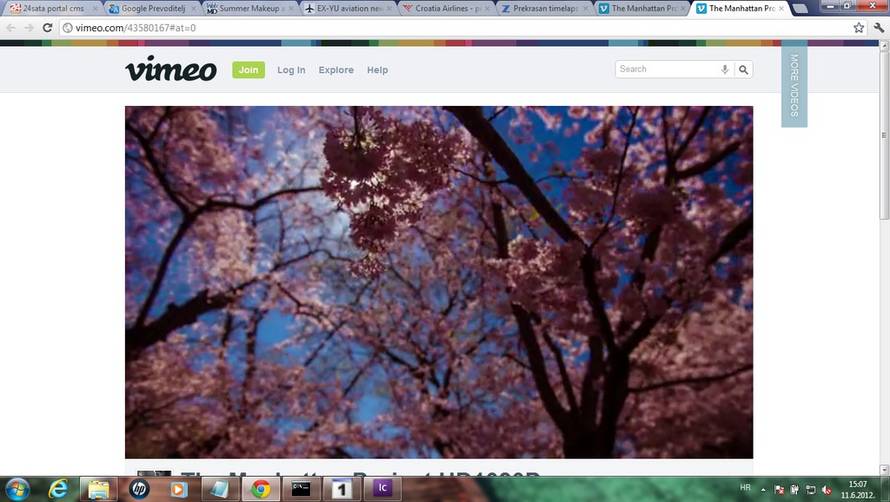Image resolution: width=890 pixels, height=502 pixels.
Task: Open the Log In link
Action: (291, 70)
